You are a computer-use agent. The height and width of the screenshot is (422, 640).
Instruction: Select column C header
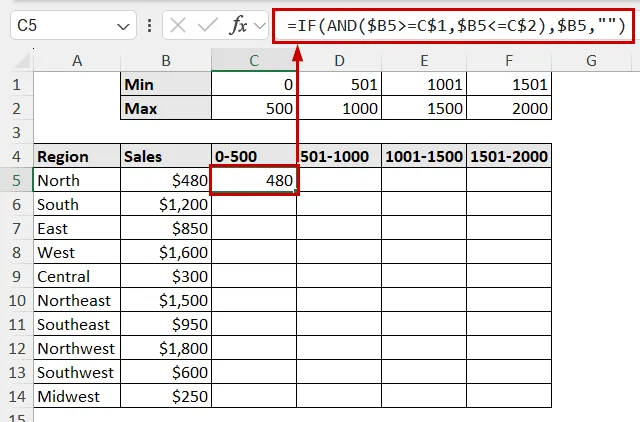[x=254, y=61]
